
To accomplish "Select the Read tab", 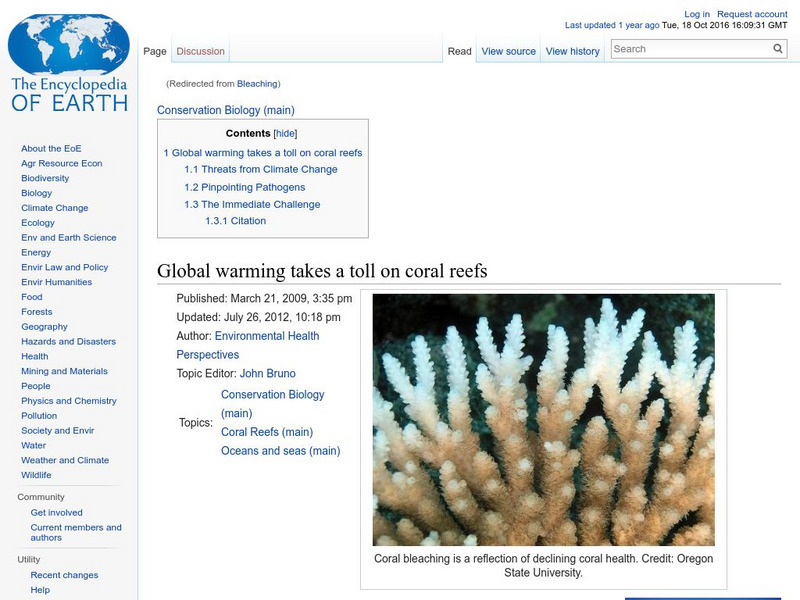I will [x=459, y=51].
